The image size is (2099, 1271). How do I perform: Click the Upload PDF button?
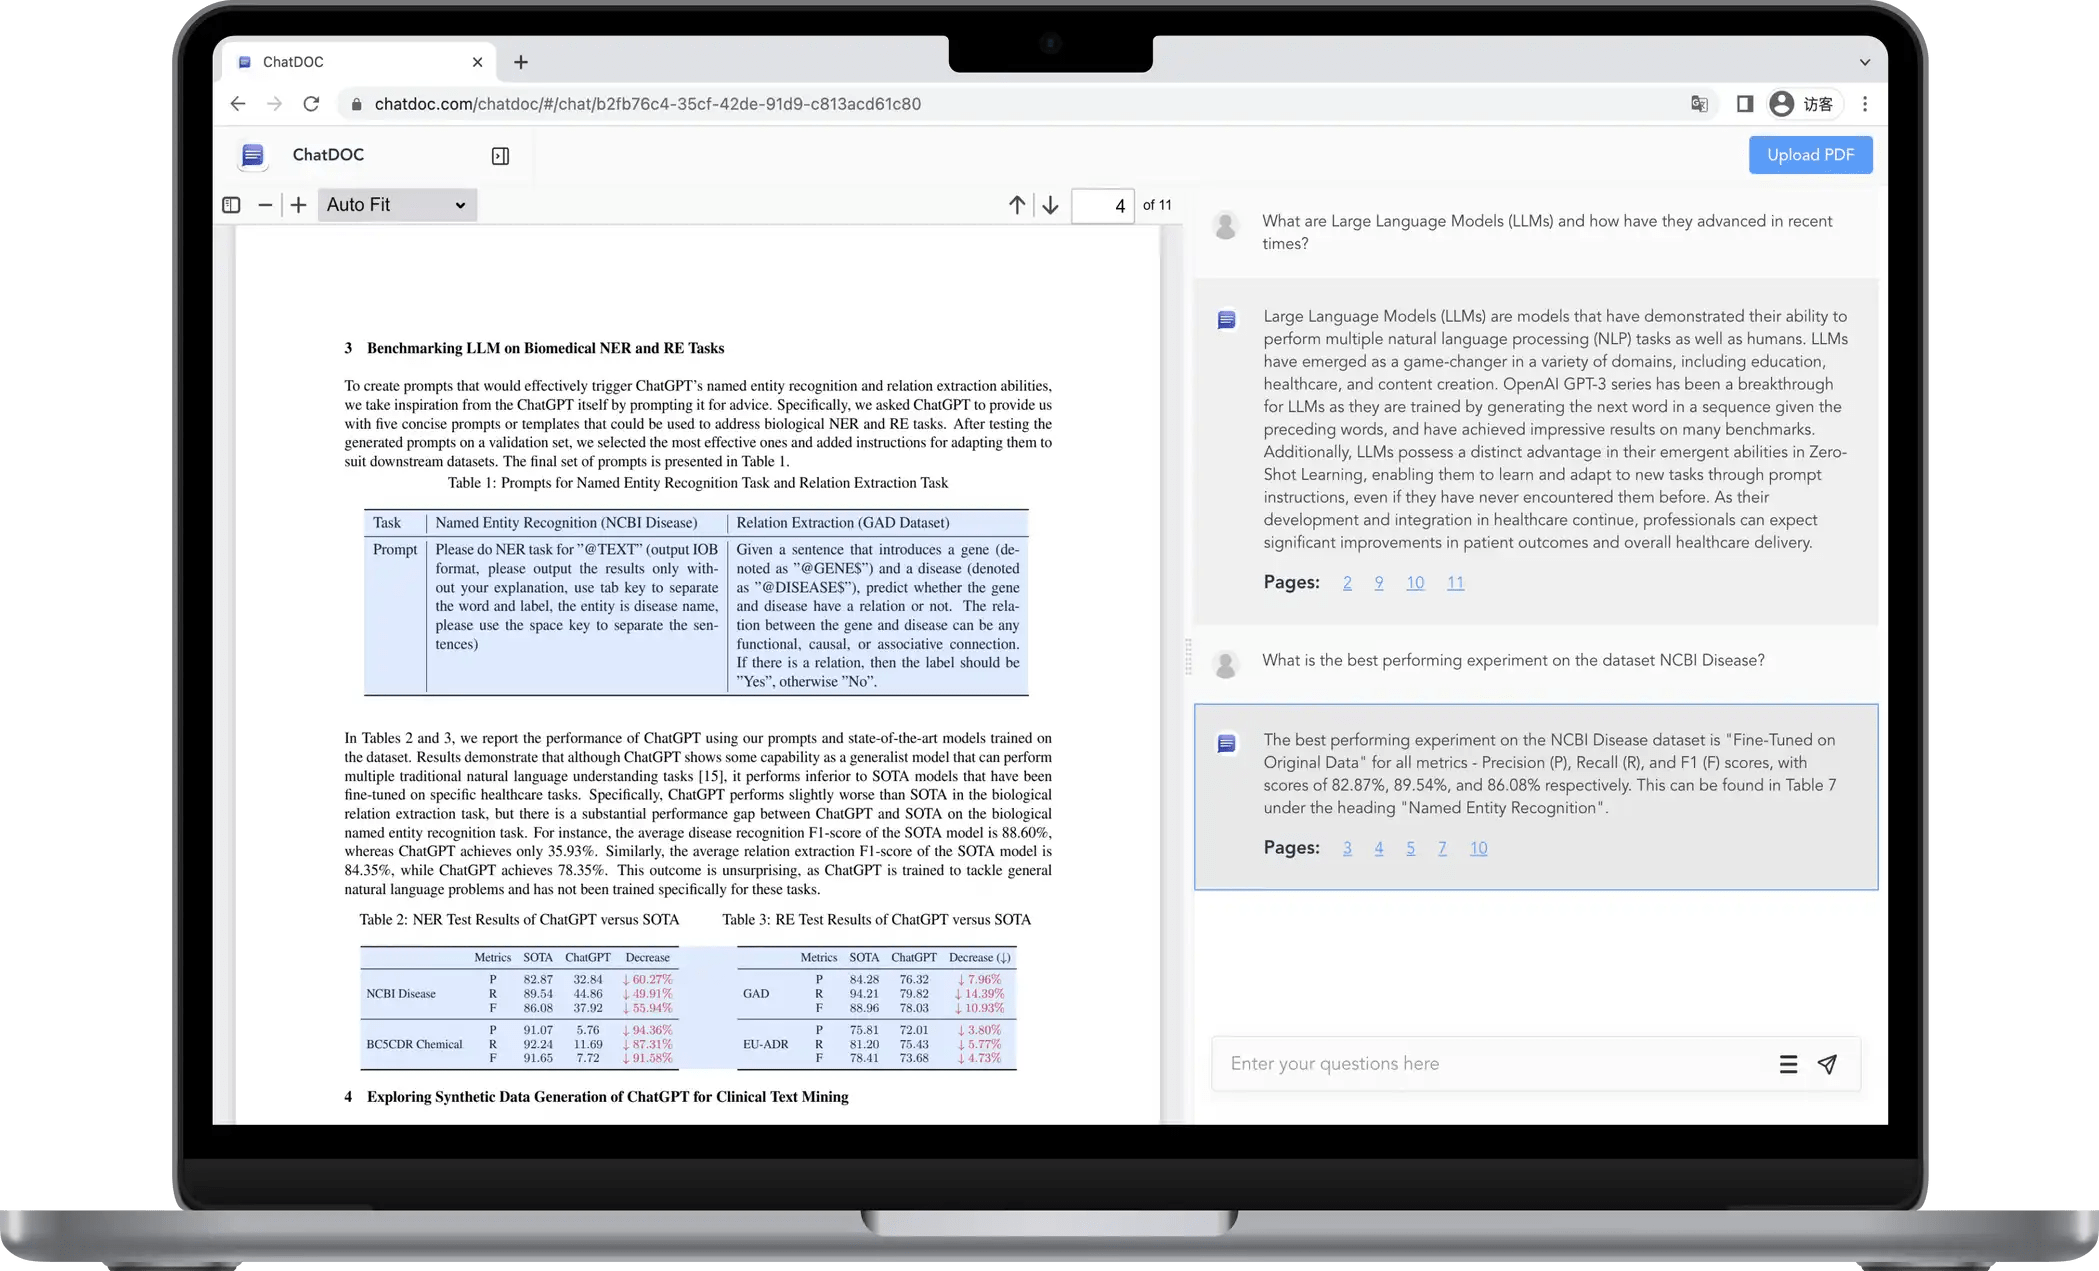[1810, 155]
